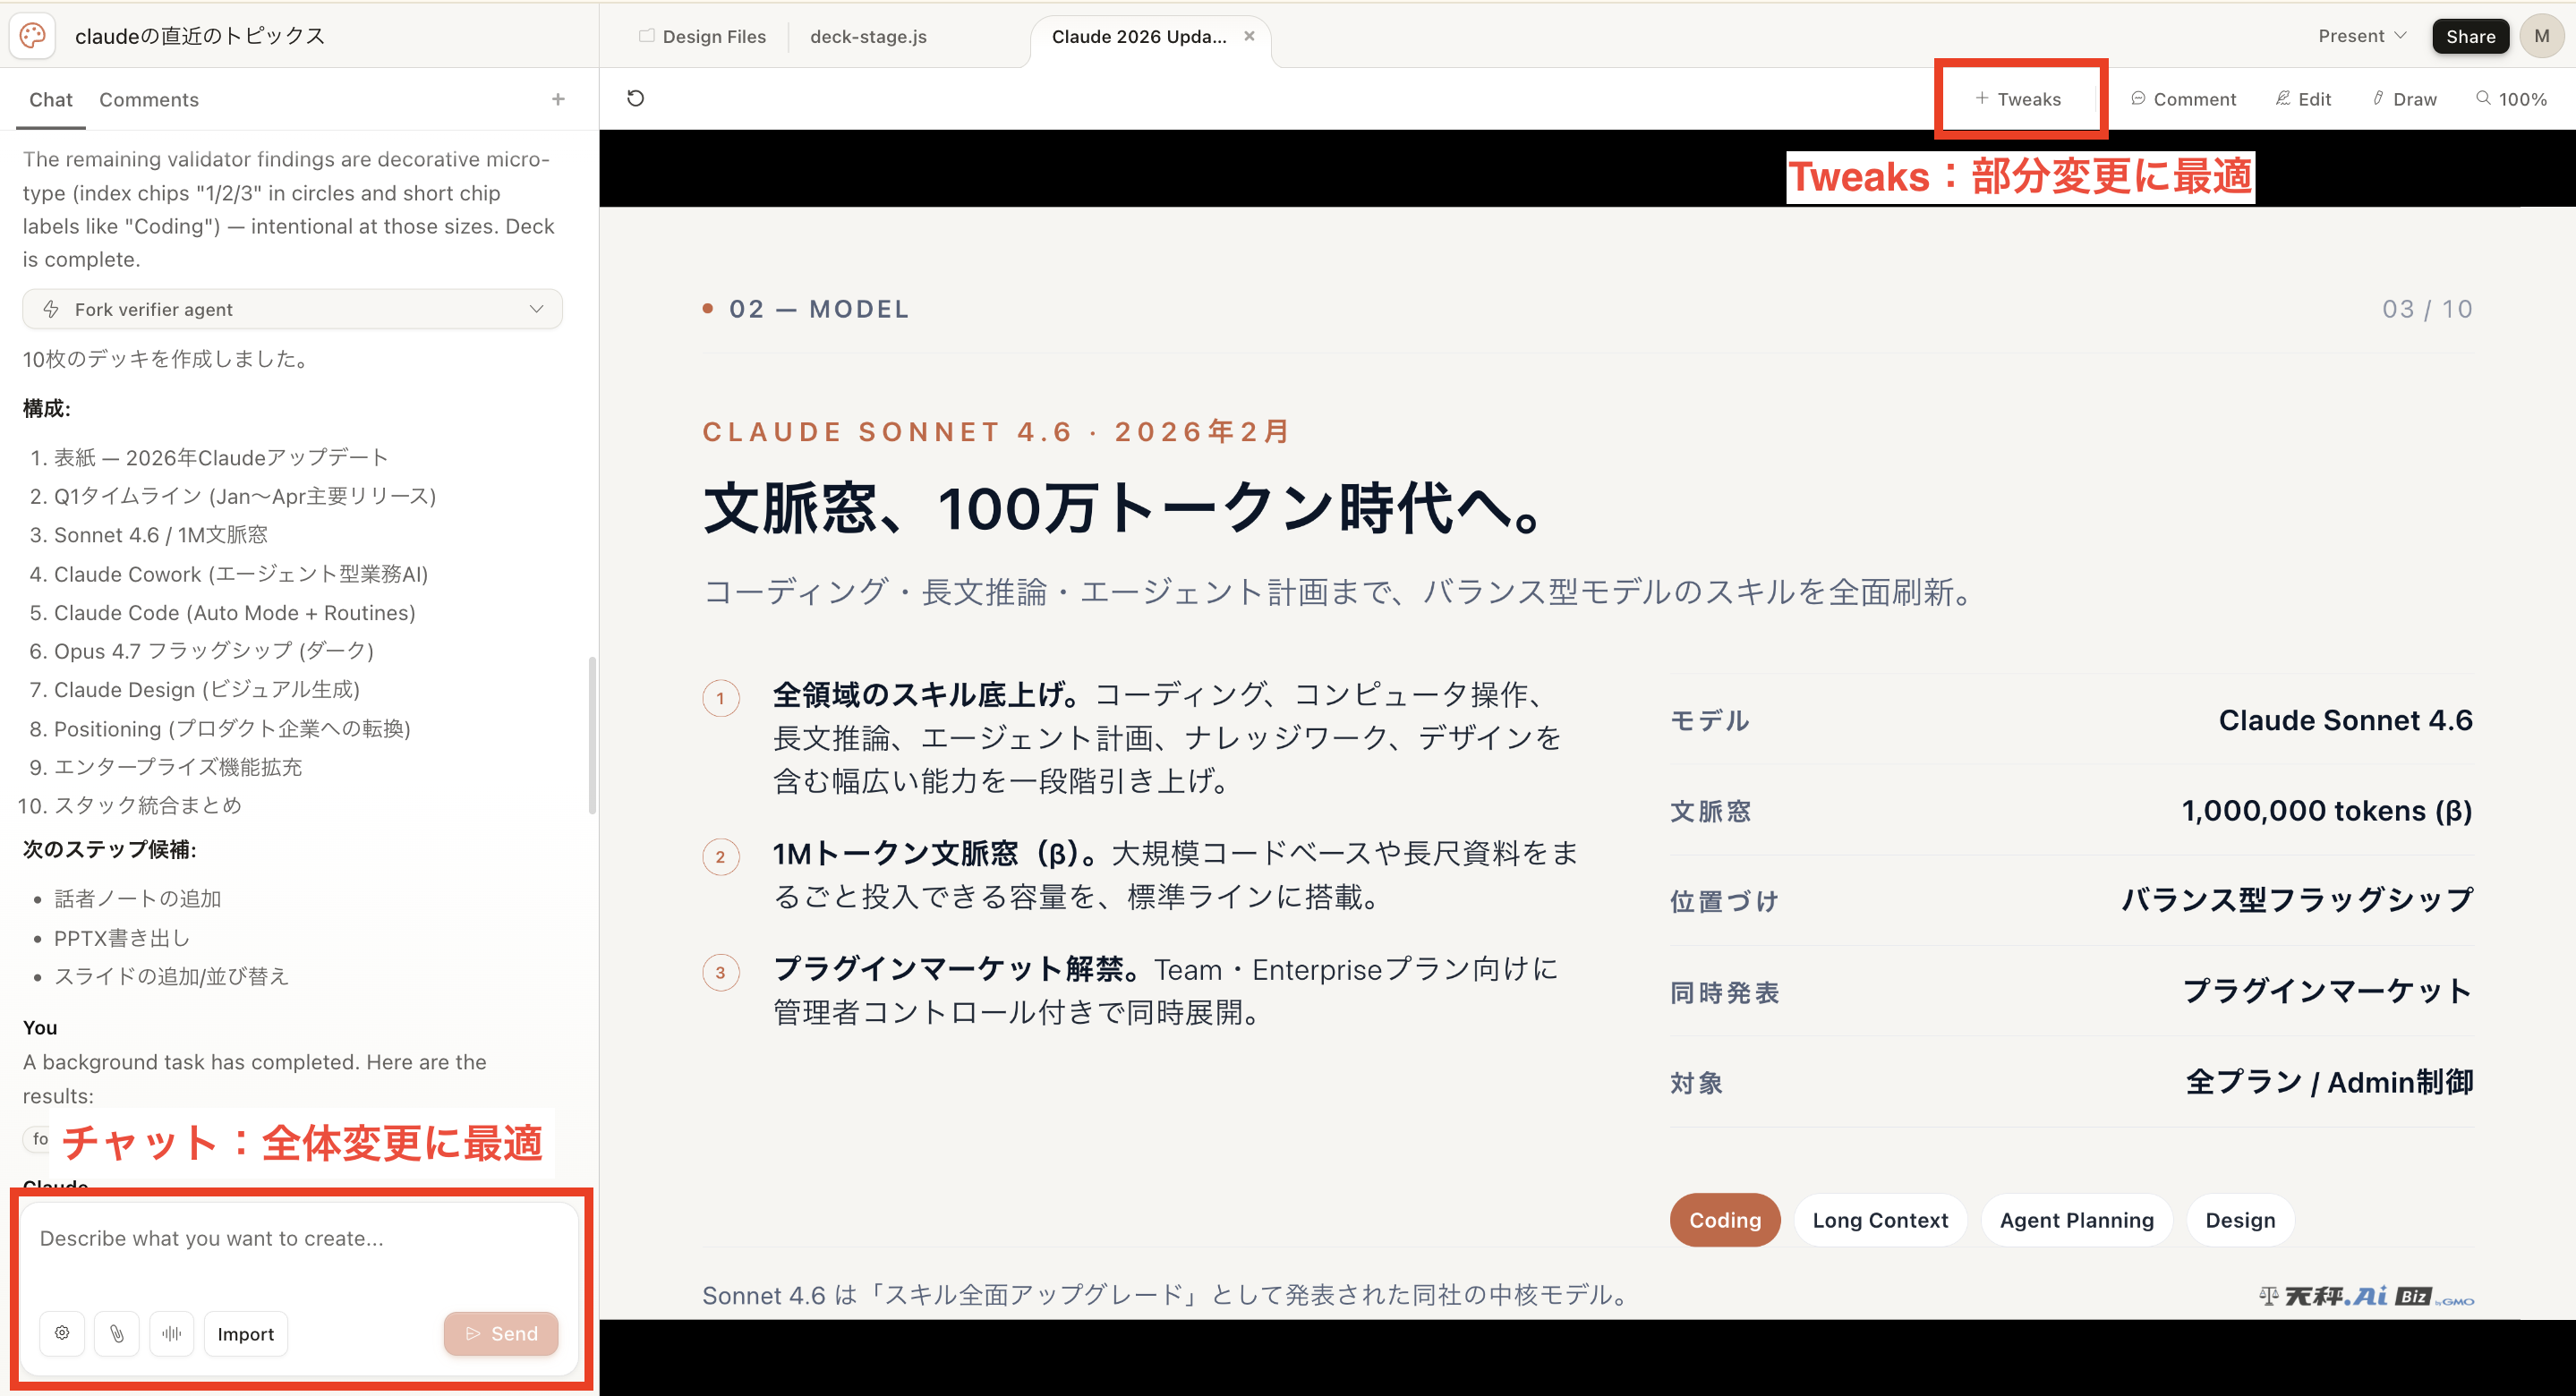Click the Share button
This screenshot has height=1396, width=2576.
pos(2470,36)
